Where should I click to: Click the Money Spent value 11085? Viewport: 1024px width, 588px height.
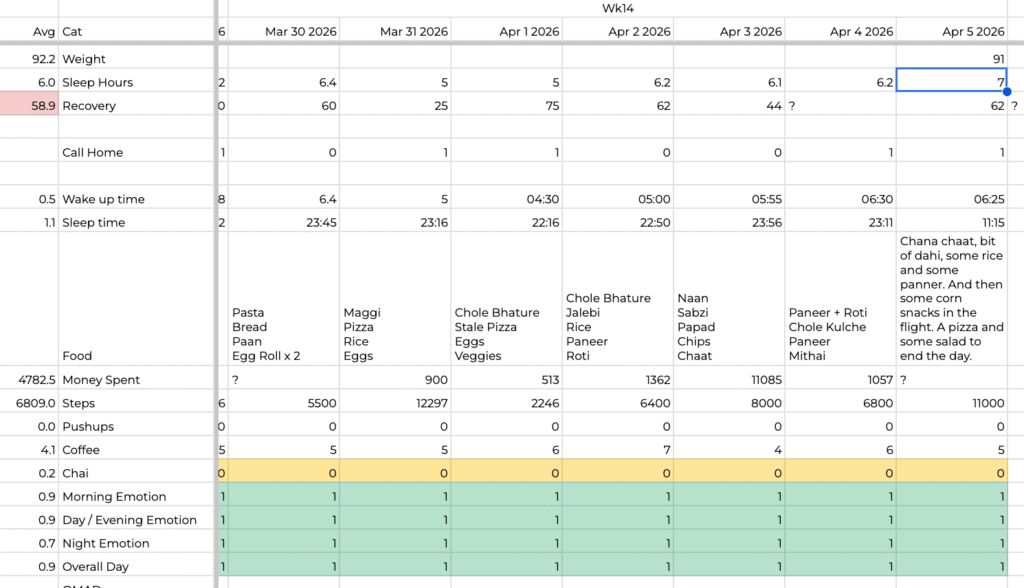(x=732, y=380)
